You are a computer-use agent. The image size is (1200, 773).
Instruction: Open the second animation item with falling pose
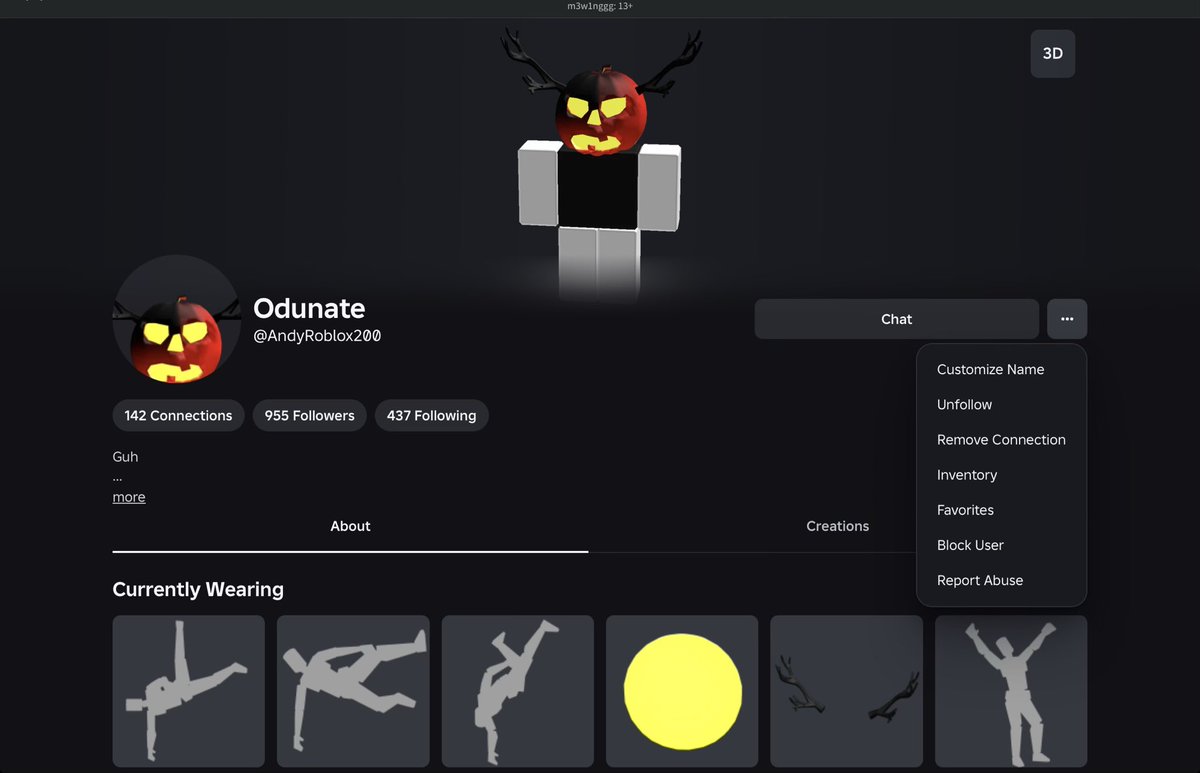(353, 691)
